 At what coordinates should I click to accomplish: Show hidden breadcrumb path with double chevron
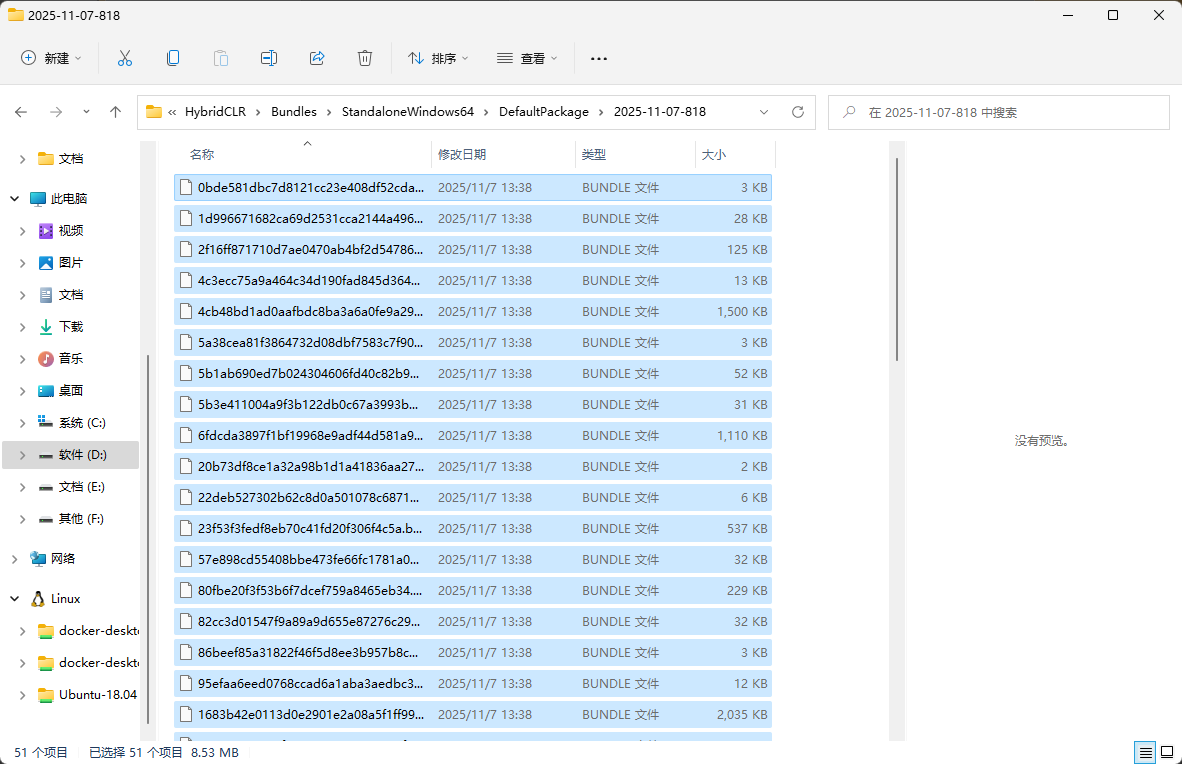click(x=172, y=112)
